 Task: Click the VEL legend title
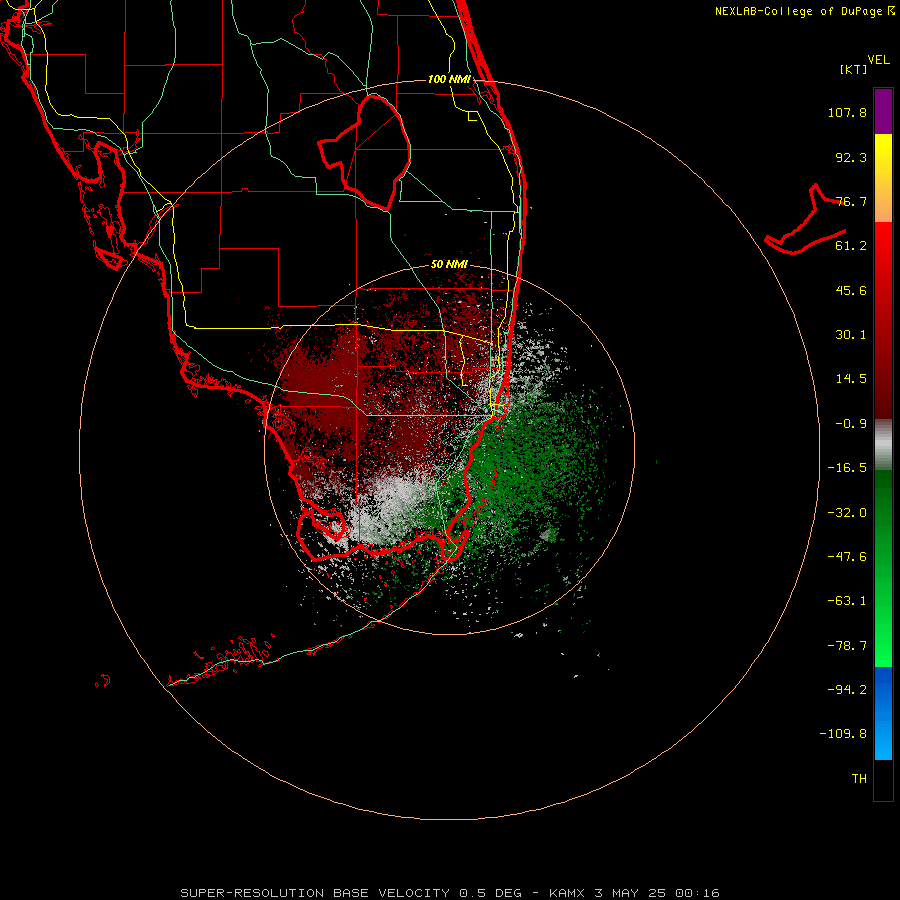point(878,59)
